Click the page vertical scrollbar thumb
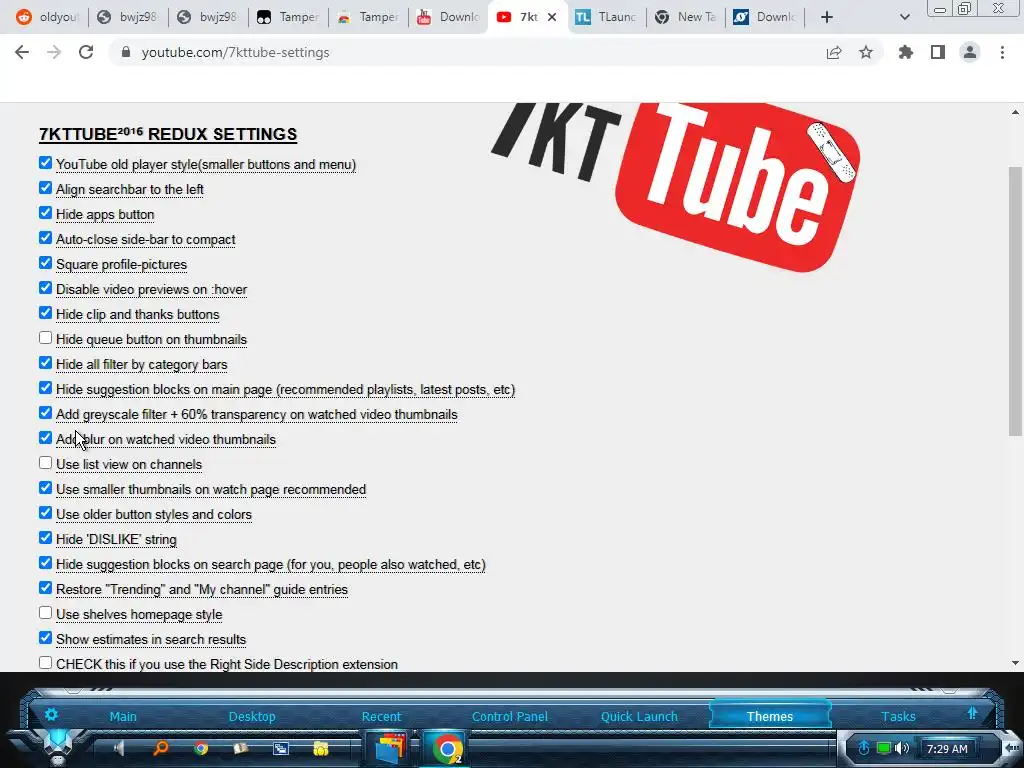Screen dimensions: 1024x768 (x=1015, y=301)
